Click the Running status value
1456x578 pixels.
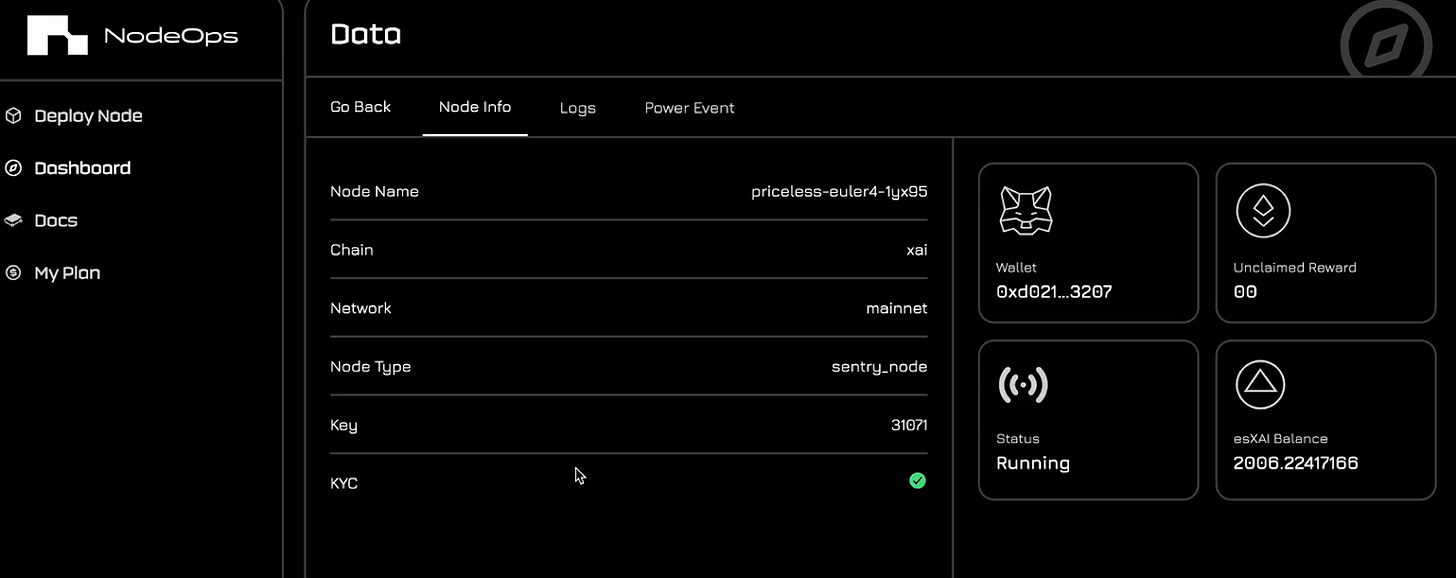[1033, 464]
